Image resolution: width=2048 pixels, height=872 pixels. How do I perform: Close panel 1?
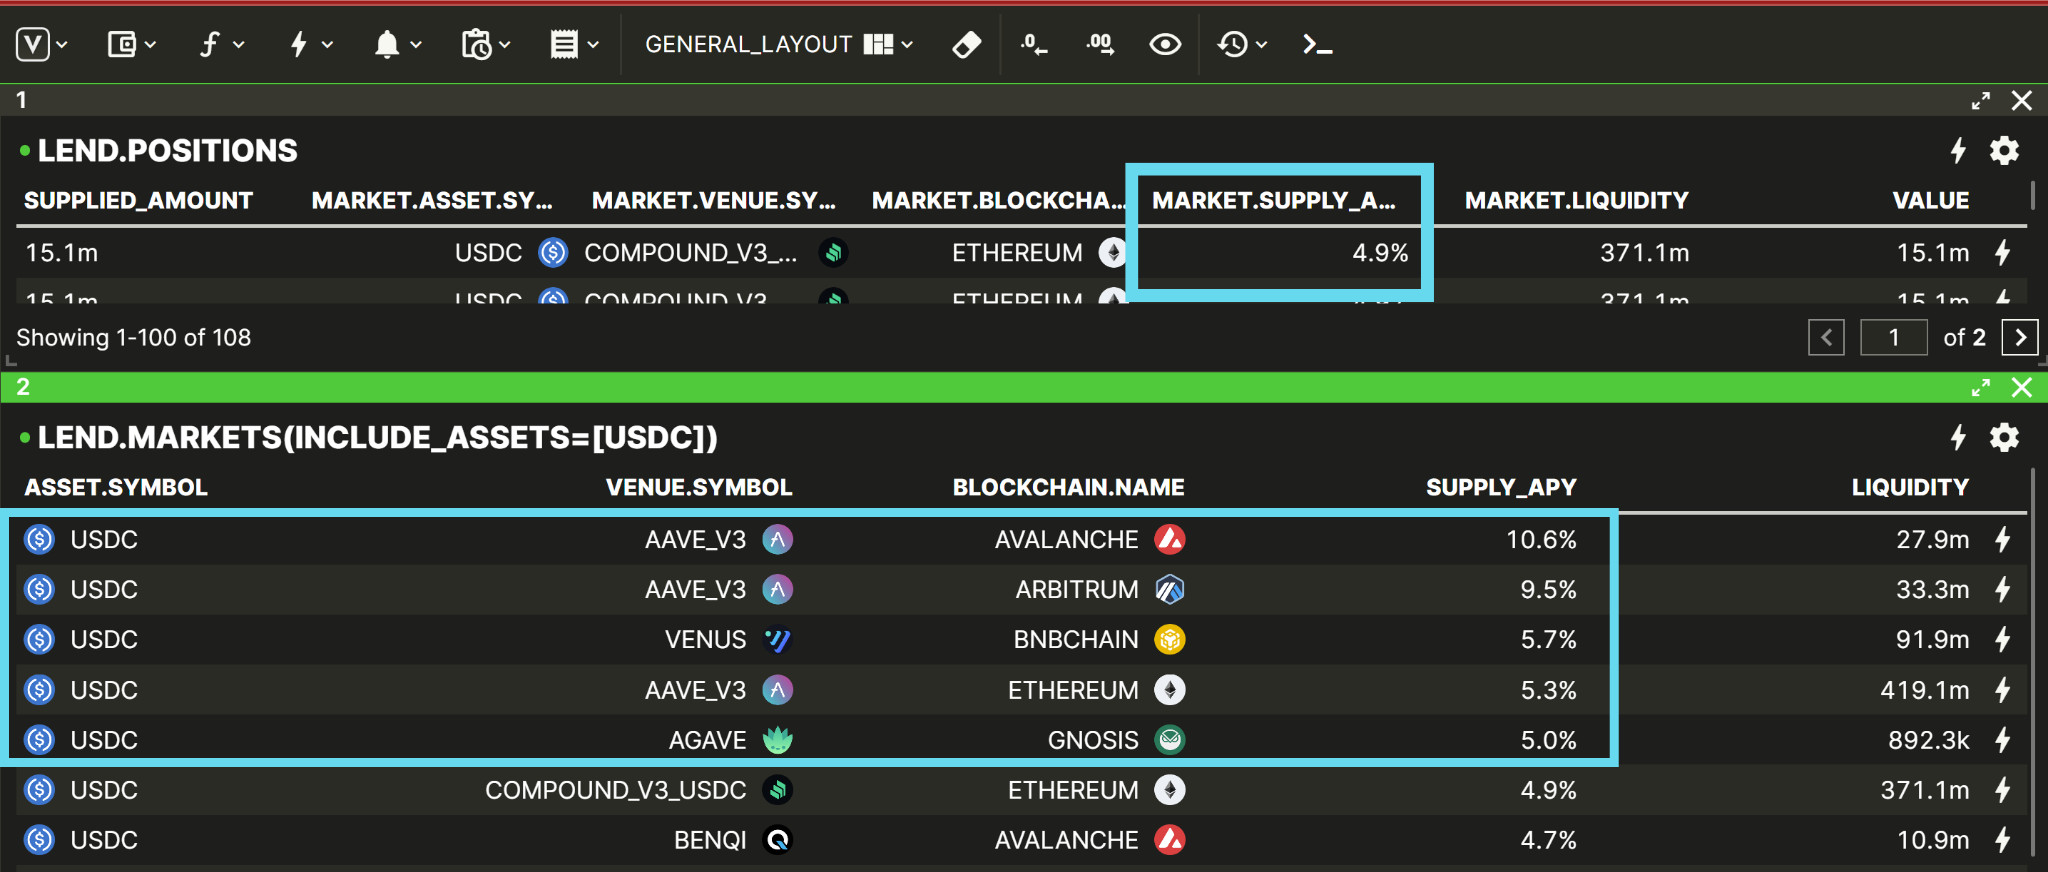coord(2022,101)
